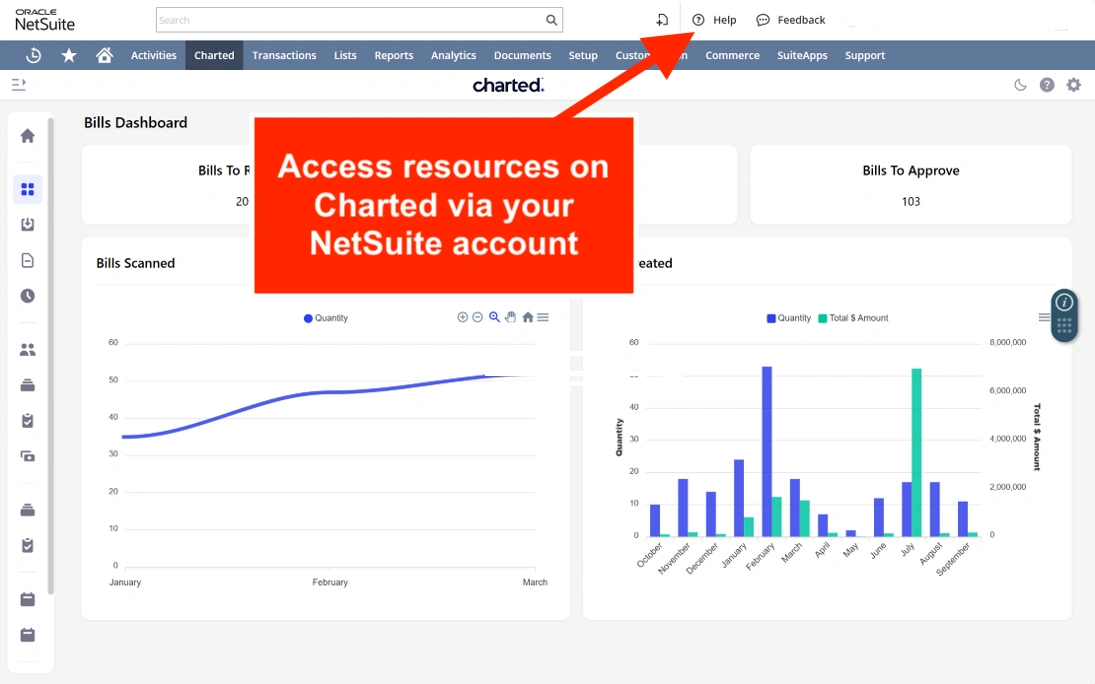Open Bills Scanned chart hamburger menu
The image size is (1095, 684).
[543, 317]
